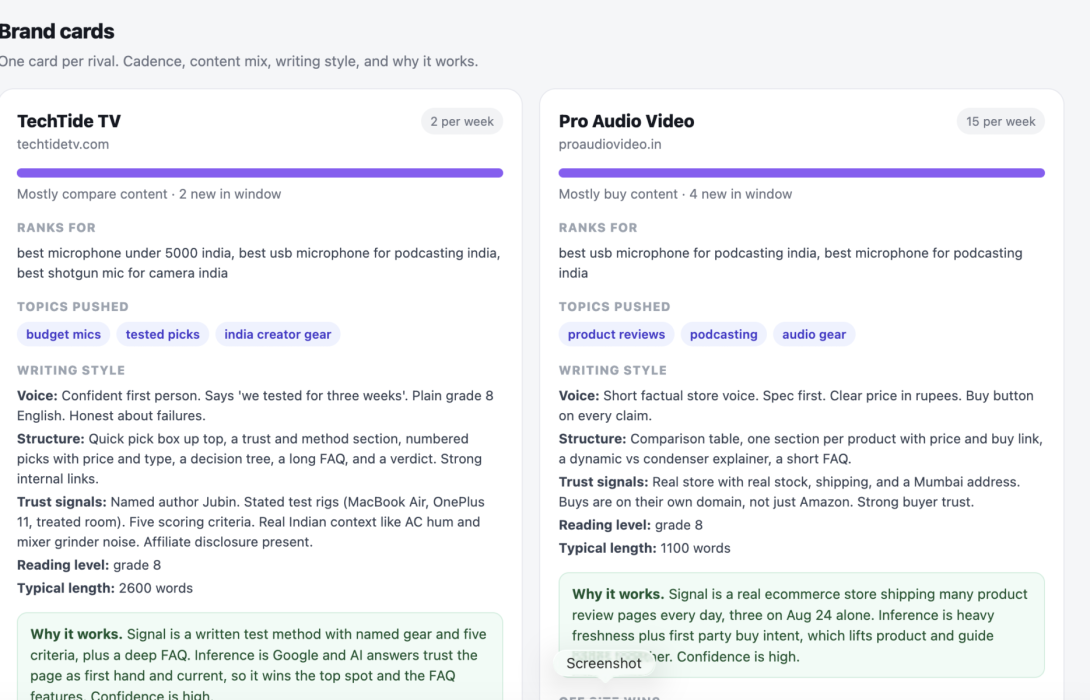The width and height of the screenshot is (1090, 700).
Task: Click the Screenshot tooltip label
Action: coord(603,663)
